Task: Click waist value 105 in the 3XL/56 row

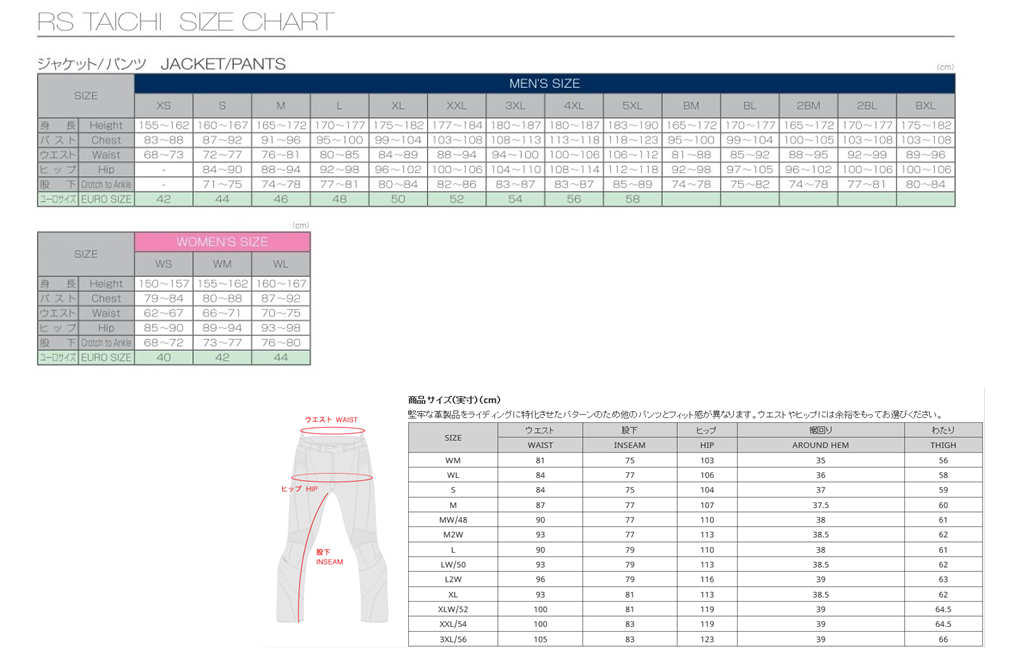Action: (540, 639)
